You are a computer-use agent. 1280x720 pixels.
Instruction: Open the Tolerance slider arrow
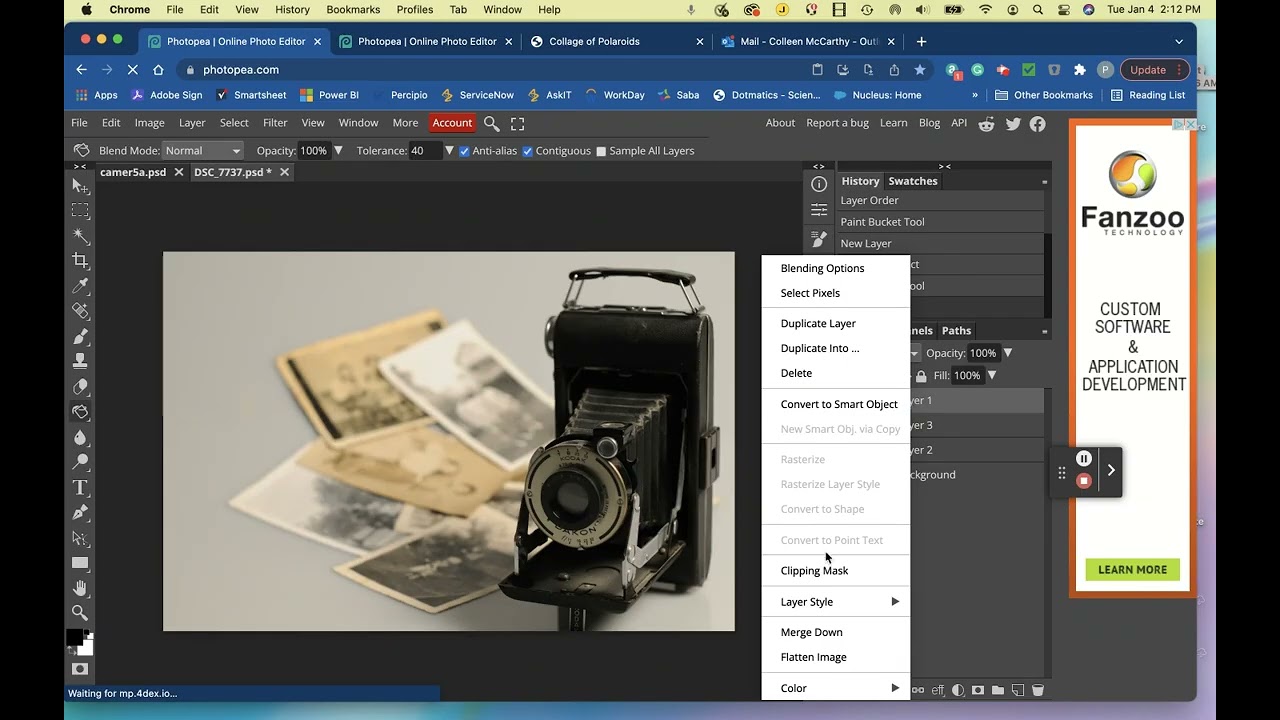coord(449,151)
